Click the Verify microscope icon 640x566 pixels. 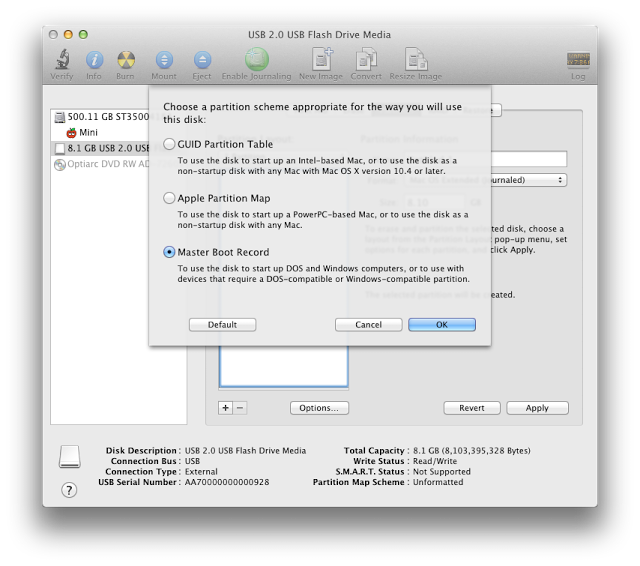(62, 59)
